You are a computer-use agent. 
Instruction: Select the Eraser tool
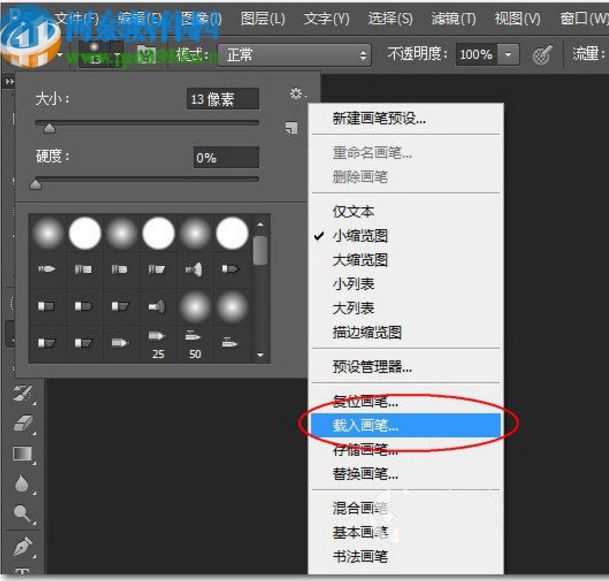pyautogui.click(x=23, y=423)
